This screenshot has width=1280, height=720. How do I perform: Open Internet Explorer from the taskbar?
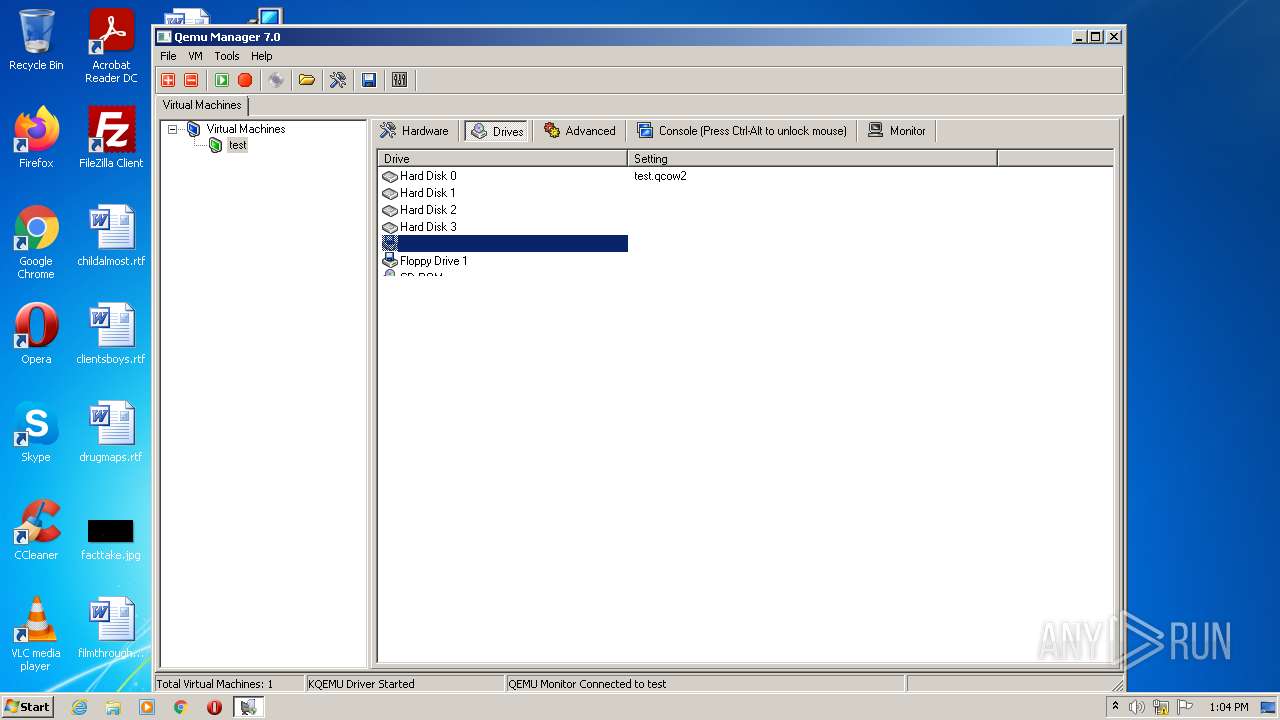point(80,707)
